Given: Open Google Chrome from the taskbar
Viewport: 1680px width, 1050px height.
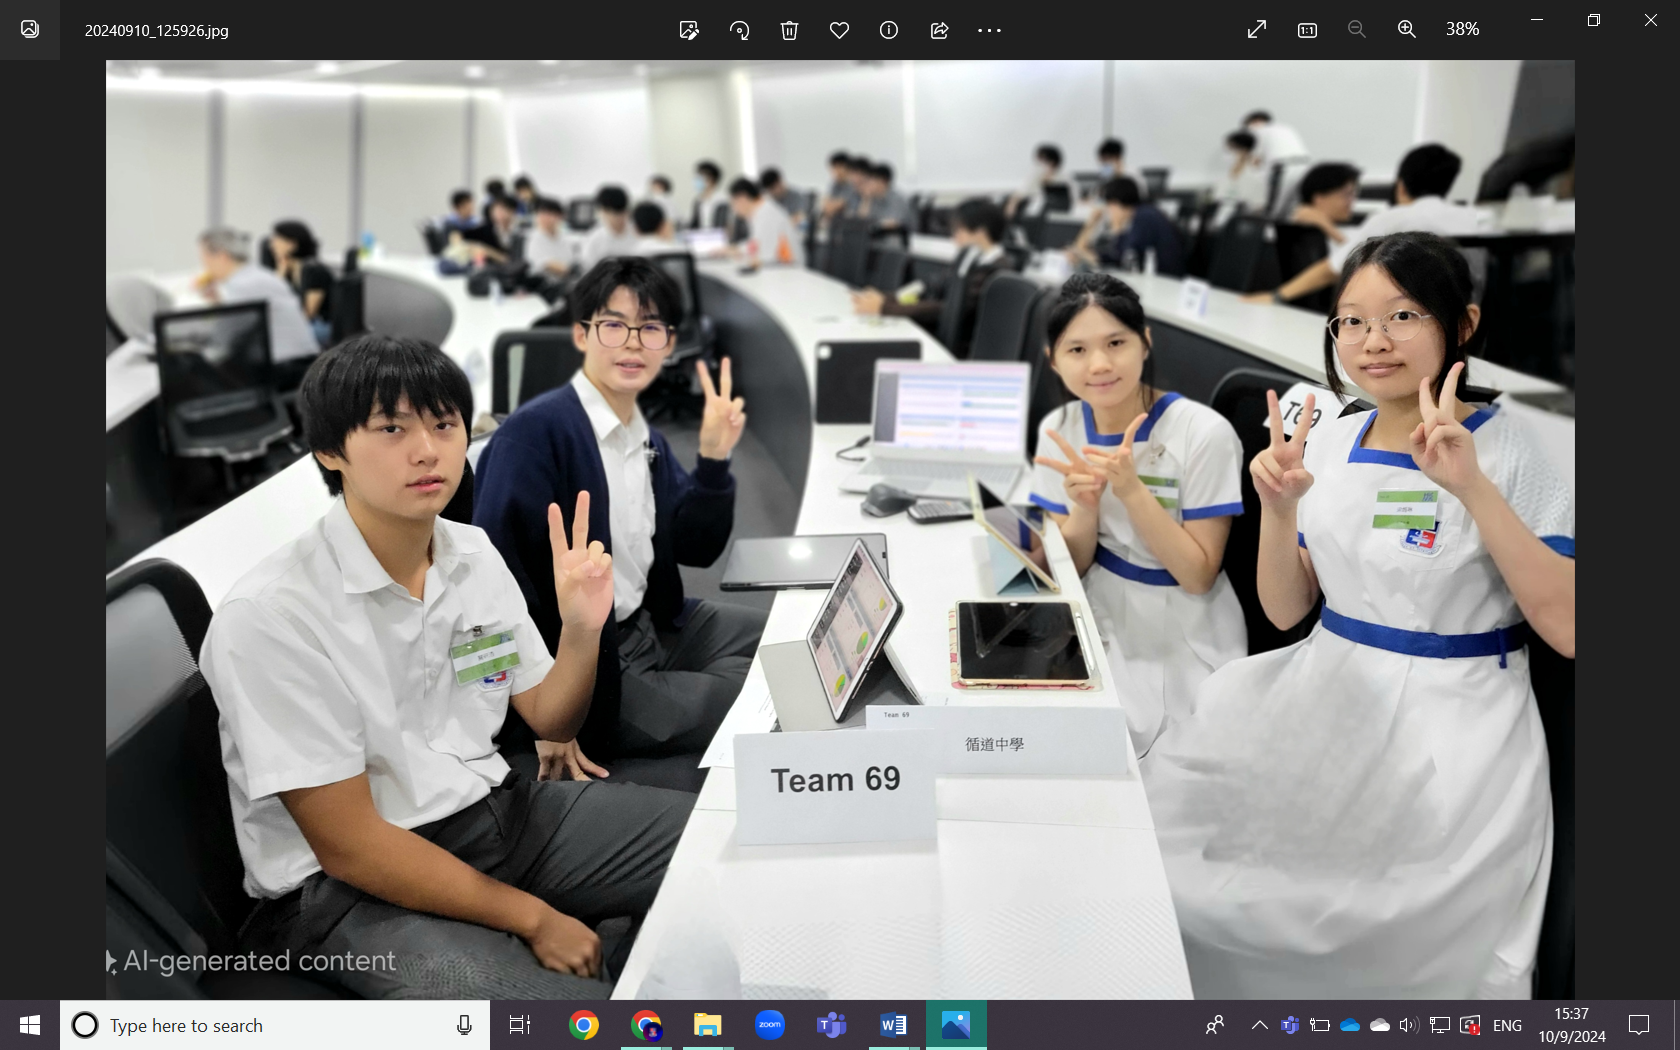Looking at the screenshot, I should 584,1025.
